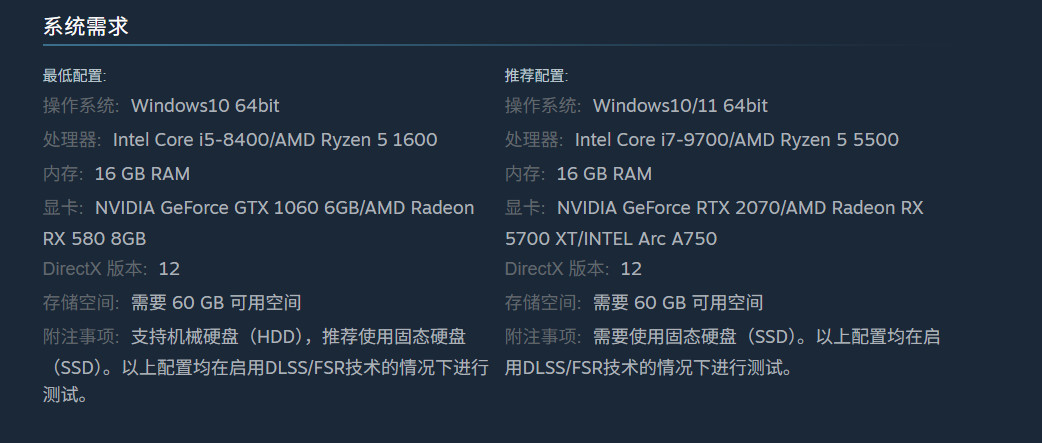1042x443 pixels.
Task: Select the 最低配置 column label
Action: 74,75
